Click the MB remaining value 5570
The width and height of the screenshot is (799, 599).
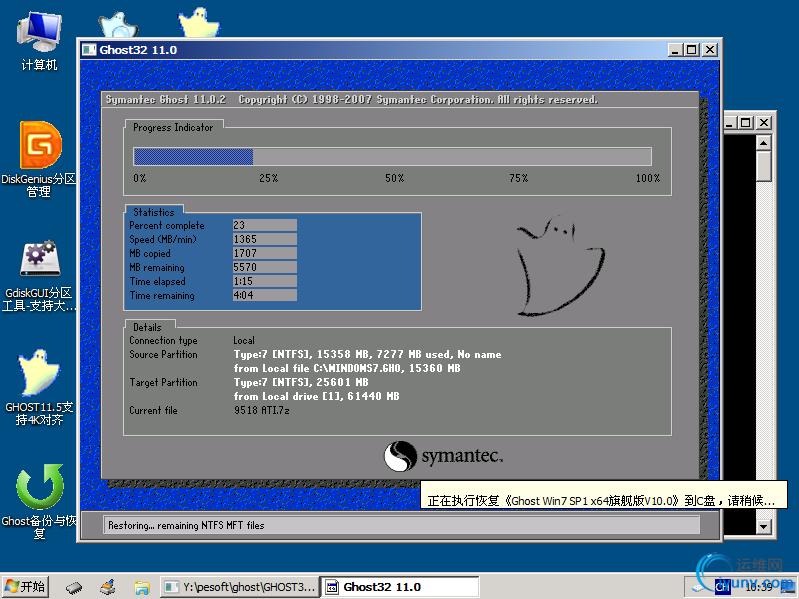(264, 267)
